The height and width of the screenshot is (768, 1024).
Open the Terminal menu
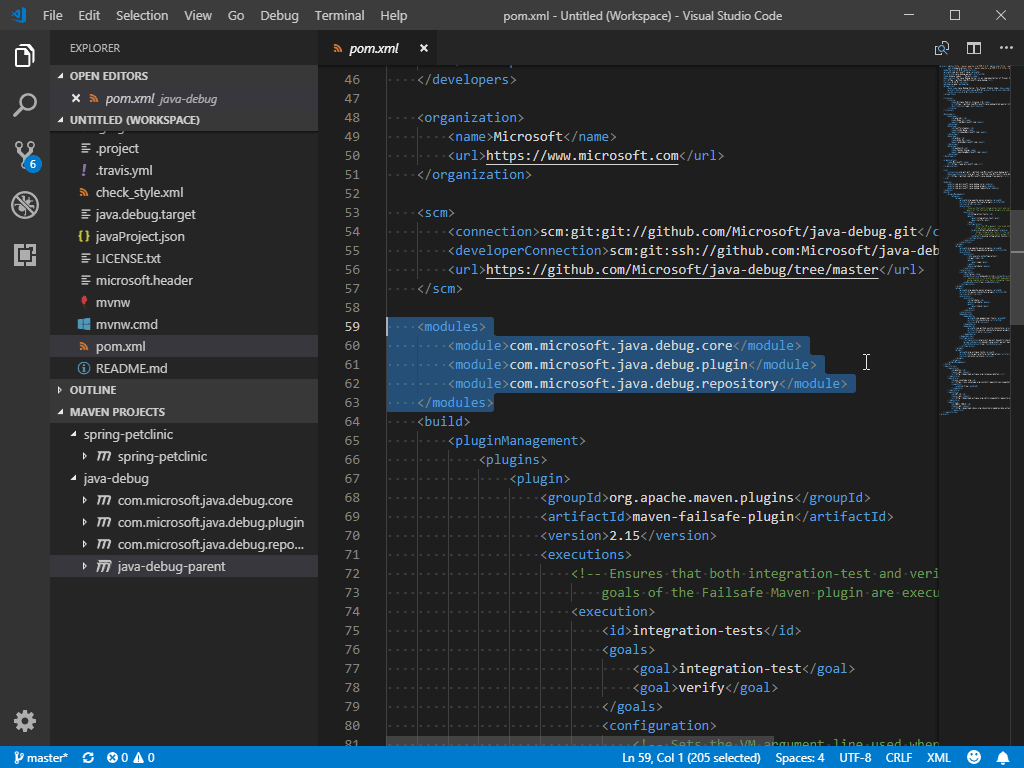339,15
